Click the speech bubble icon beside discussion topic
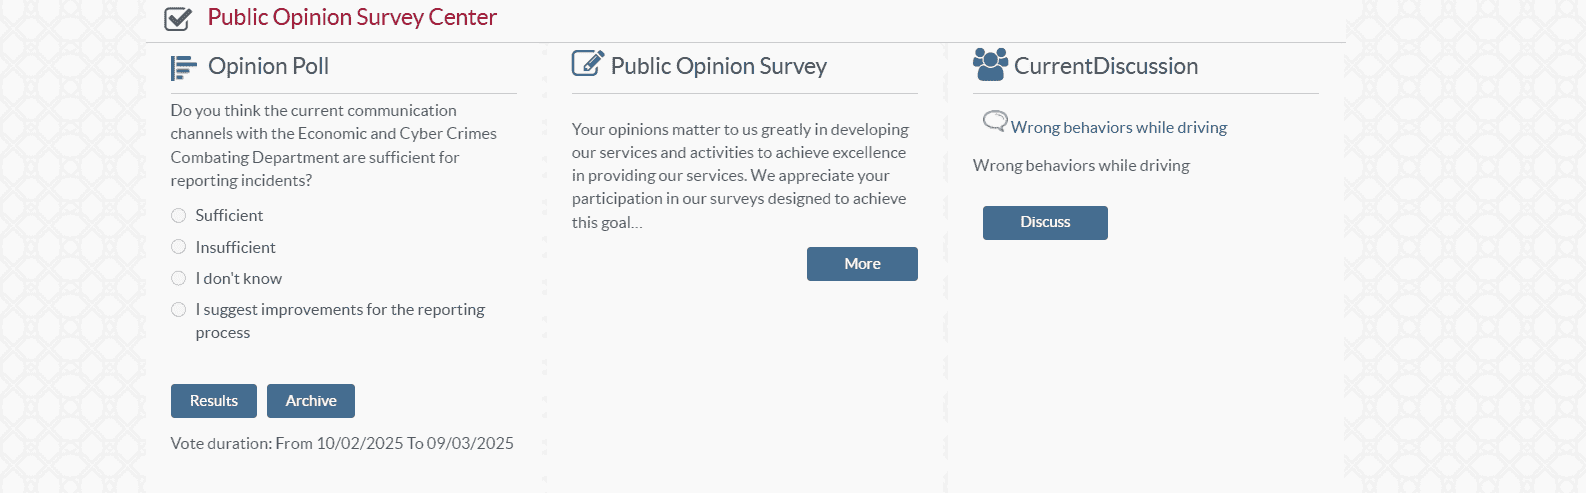The image size is (1586, 493). click(x=994, y=122)
